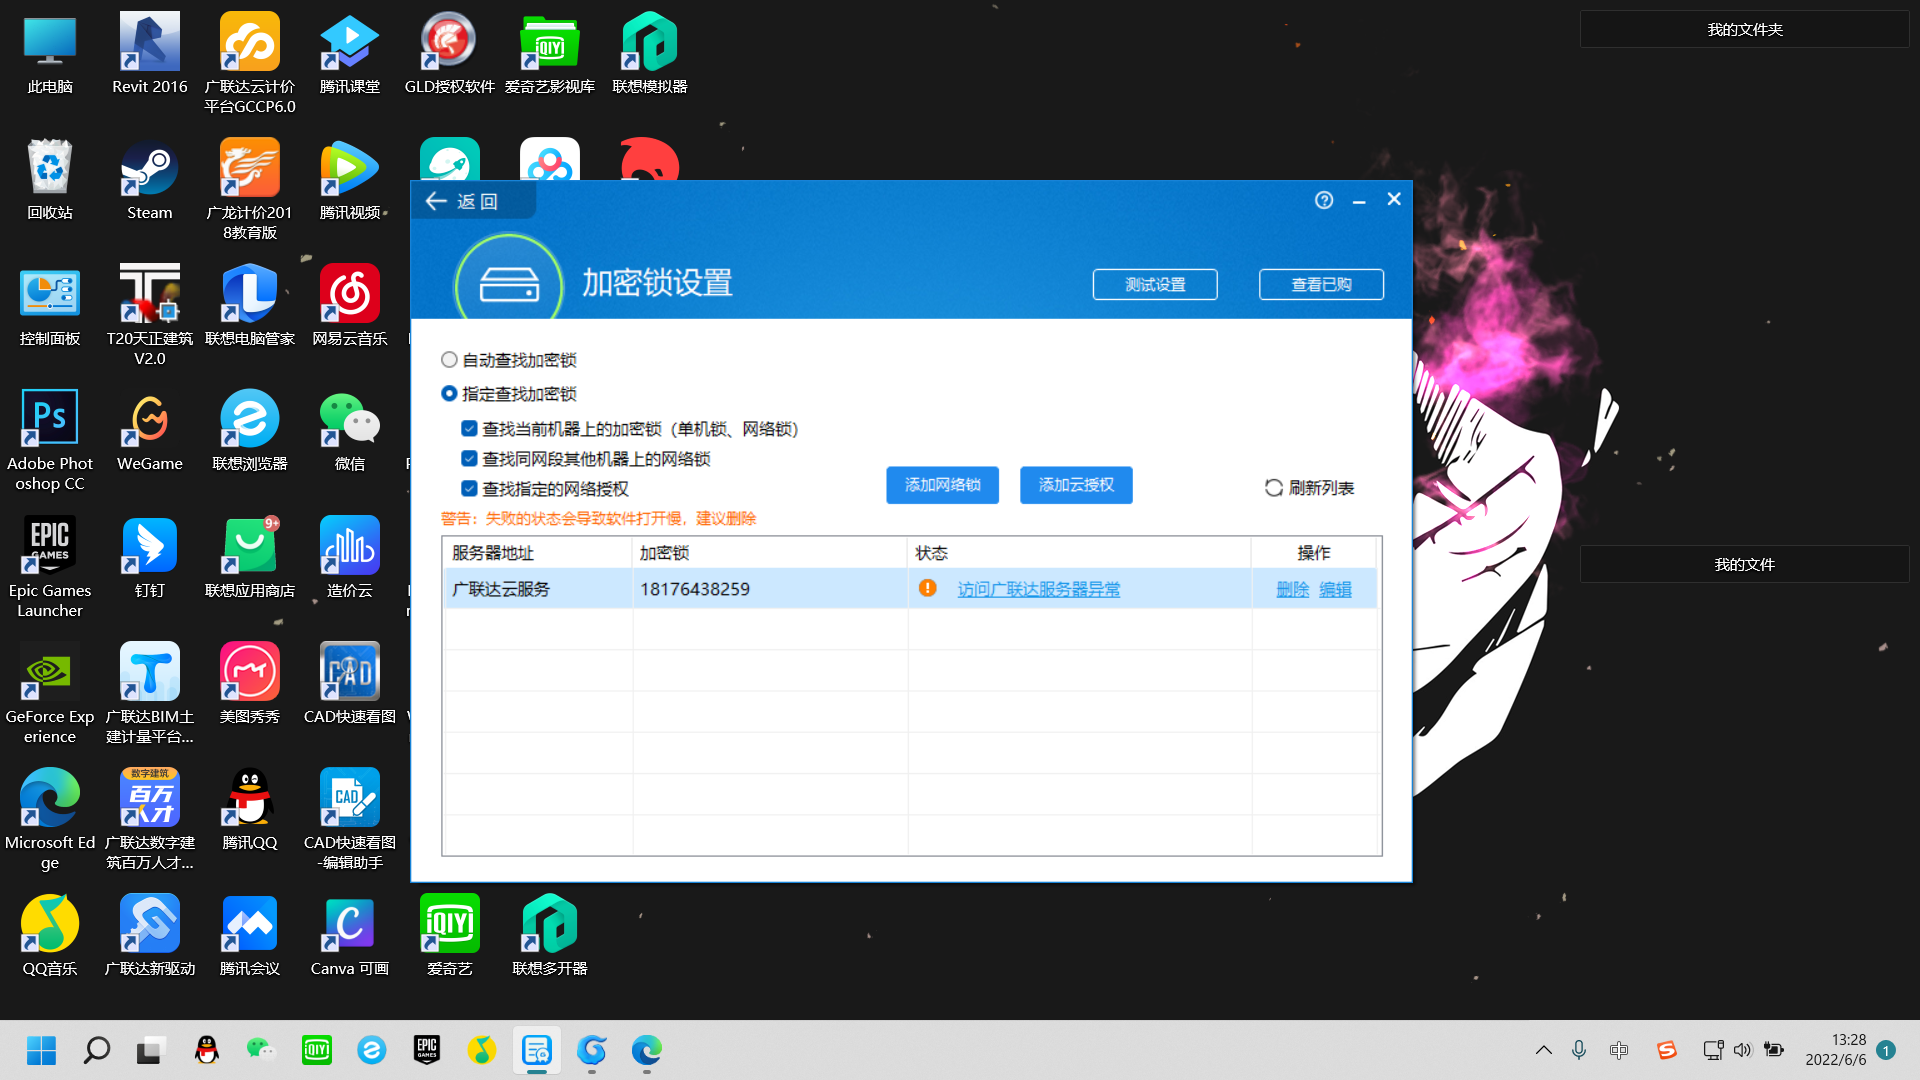The width and height of the screenshot is (1920, 1080).
Task: Click 编辑 for the listed server entry
Action: point(1336,589)
